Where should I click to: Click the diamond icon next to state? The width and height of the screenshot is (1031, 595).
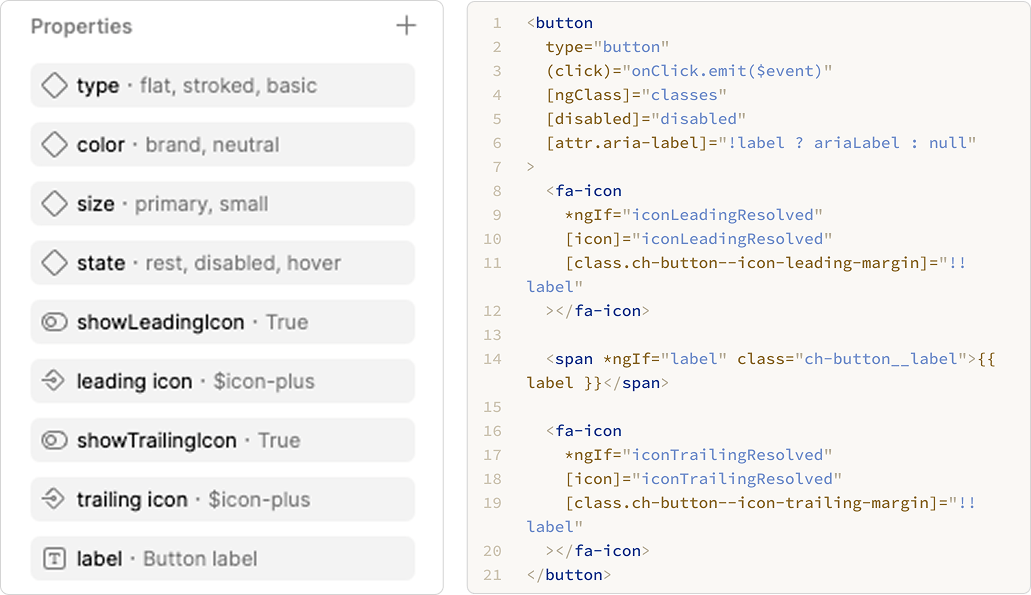coord(54,263)
